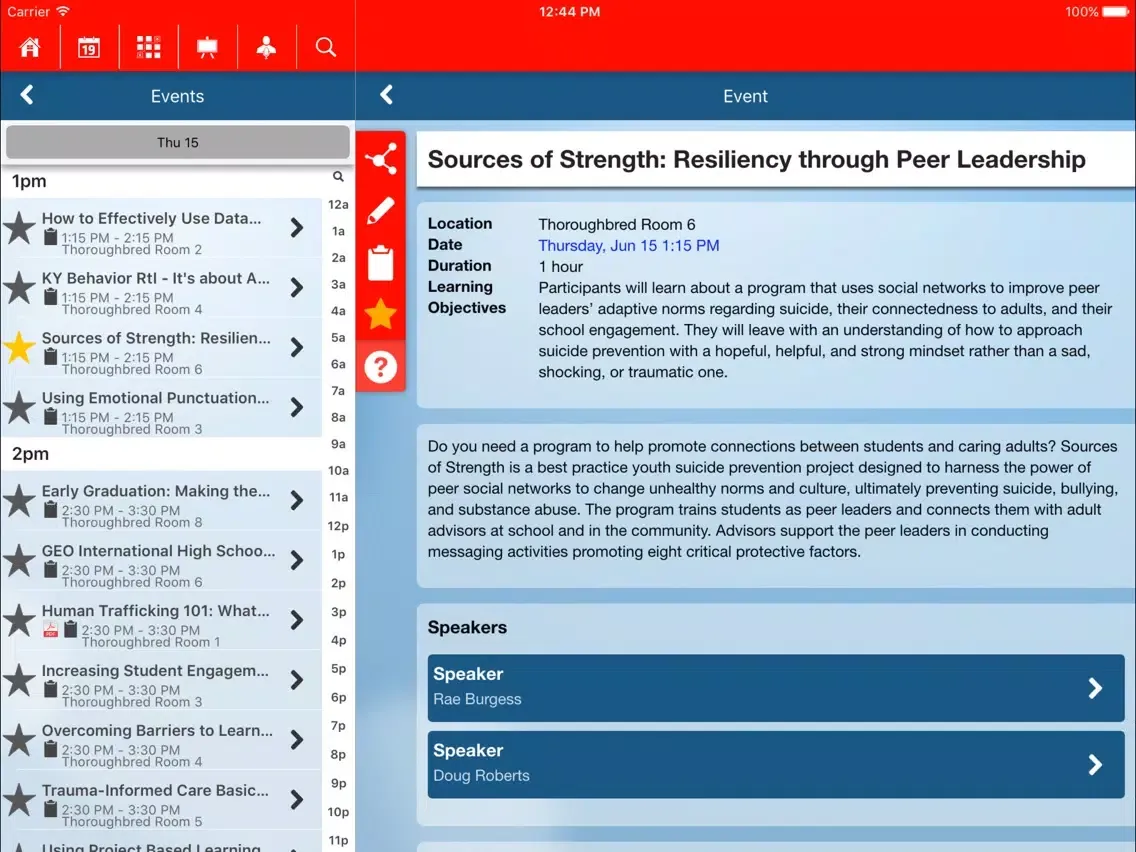Tap the battery indicator in status bar

point(1116,12)
